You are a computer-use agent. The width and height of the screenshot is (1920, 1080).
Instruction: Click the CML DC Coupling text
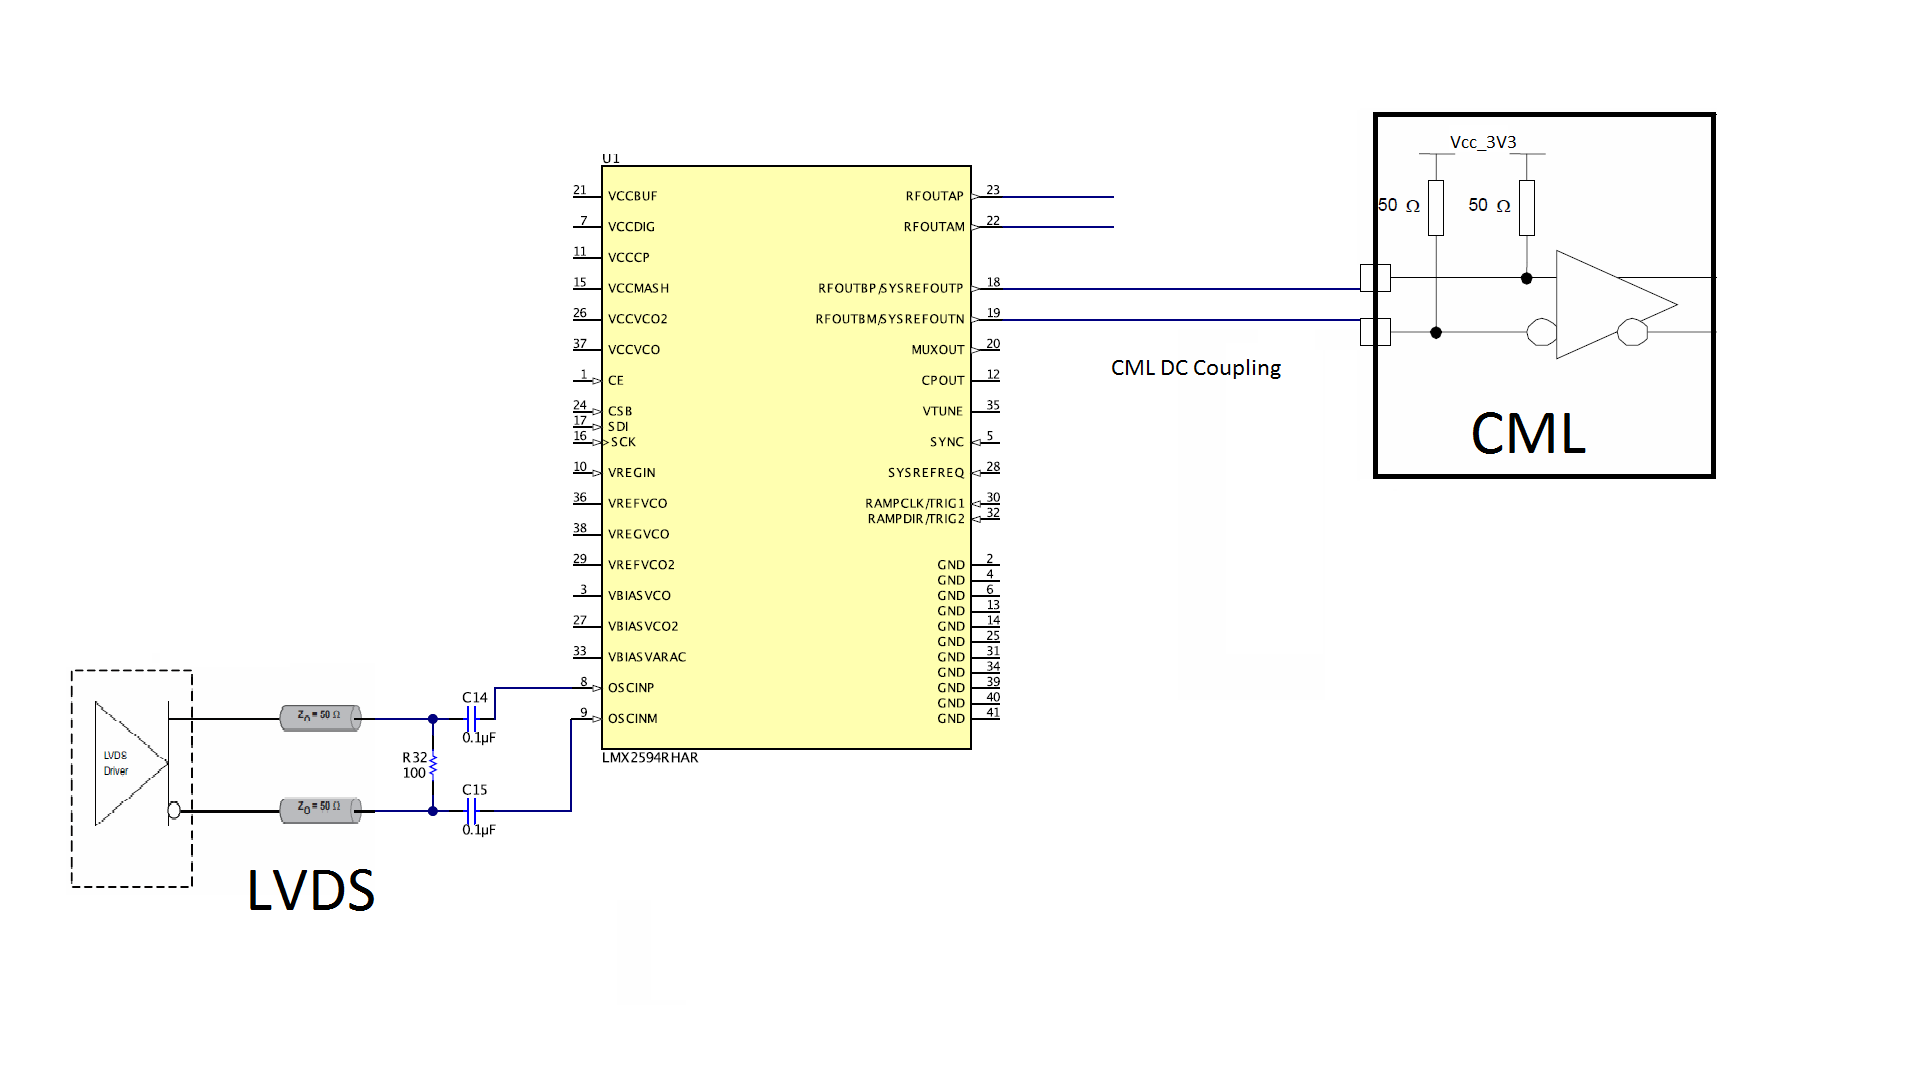pos(1196,368)
